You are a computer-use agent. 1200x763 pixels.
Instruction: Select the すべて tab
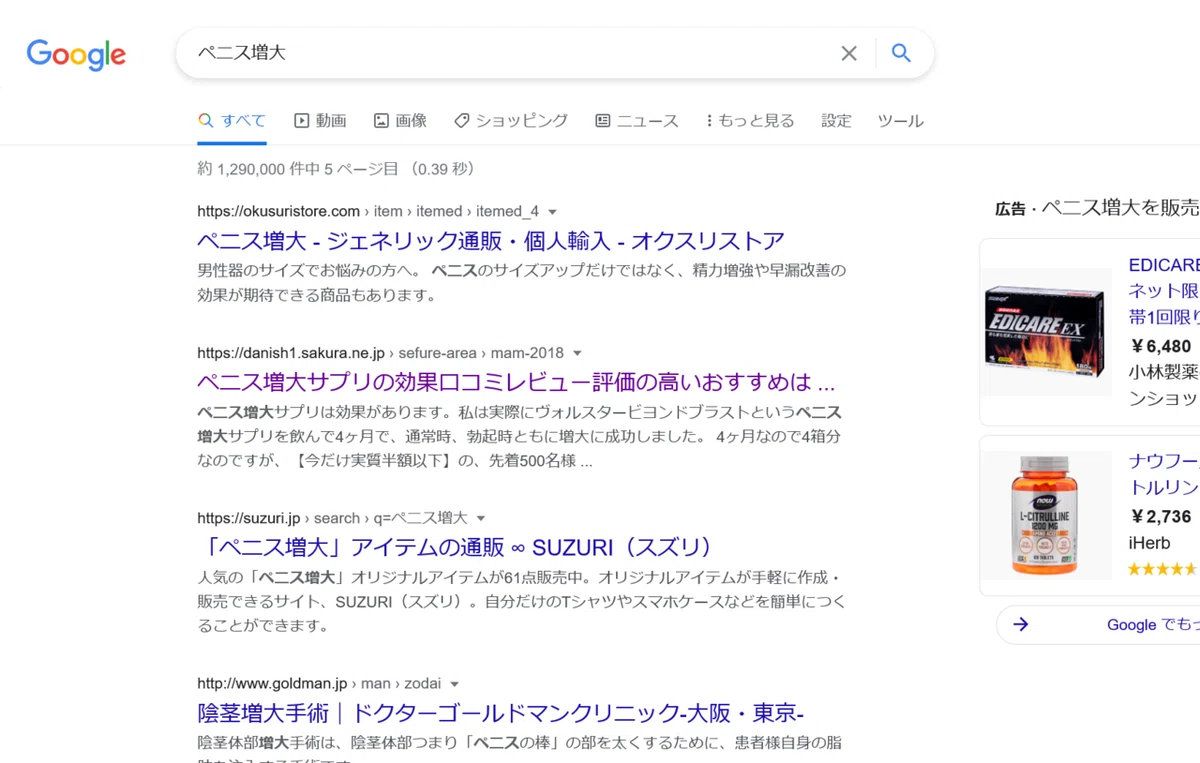(x=232, y=121)
